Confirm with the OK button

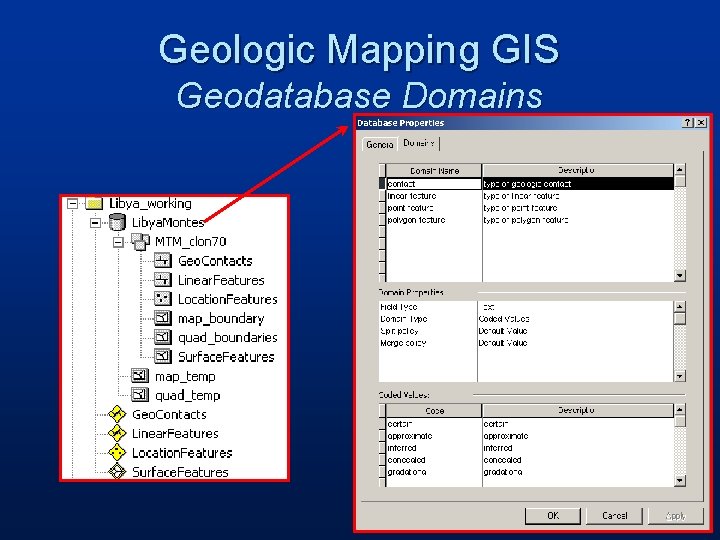(x=553, y=516)
